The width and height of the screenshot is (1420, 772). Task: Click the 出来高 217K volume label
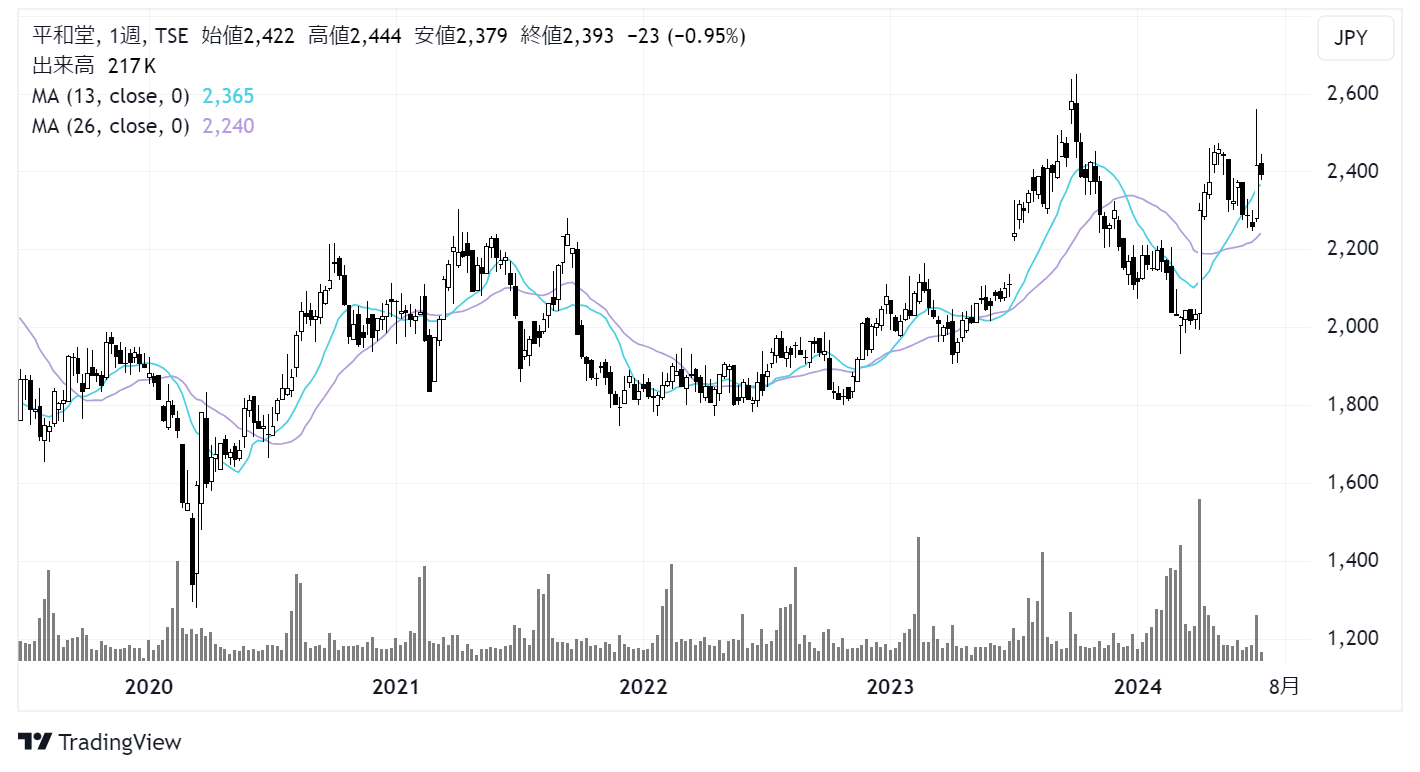tap(94, 66)
